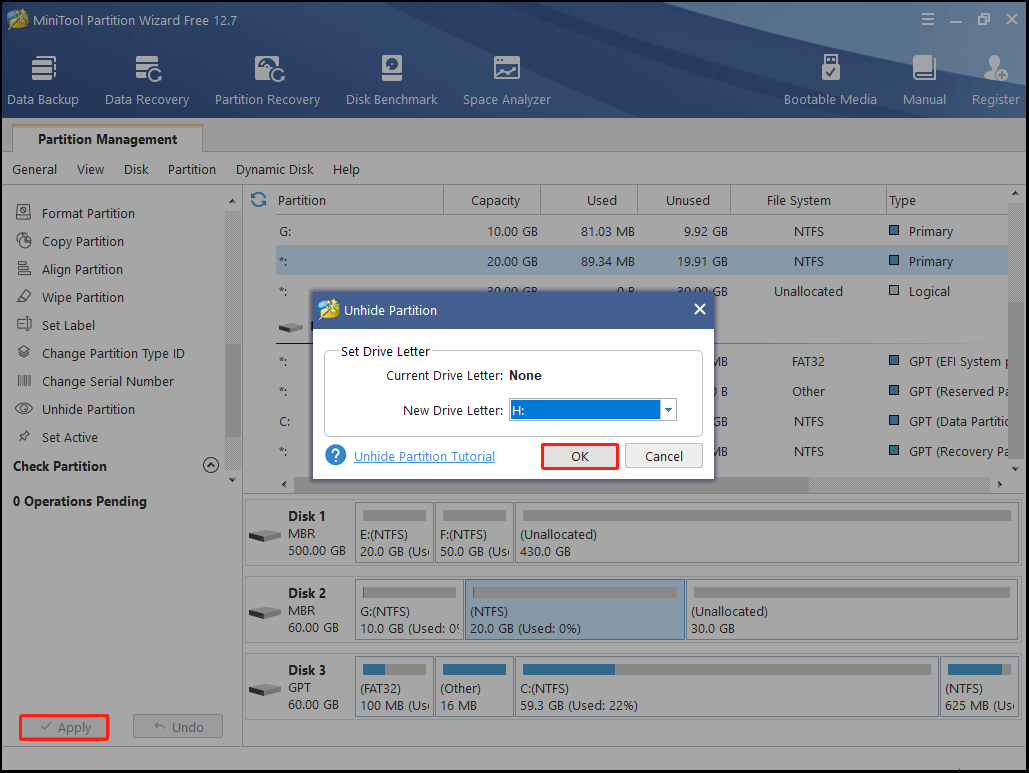Open Partition Recovery
Image resolution: width=1029 pixels, height=773 pixels.
pyautogui.click(x=267, y=80)
